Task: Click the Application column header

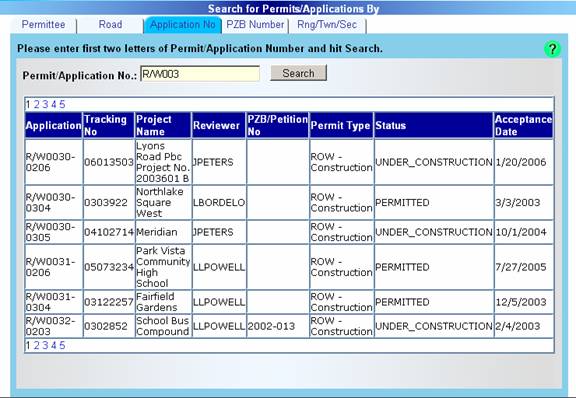Action: pos(54,125)
